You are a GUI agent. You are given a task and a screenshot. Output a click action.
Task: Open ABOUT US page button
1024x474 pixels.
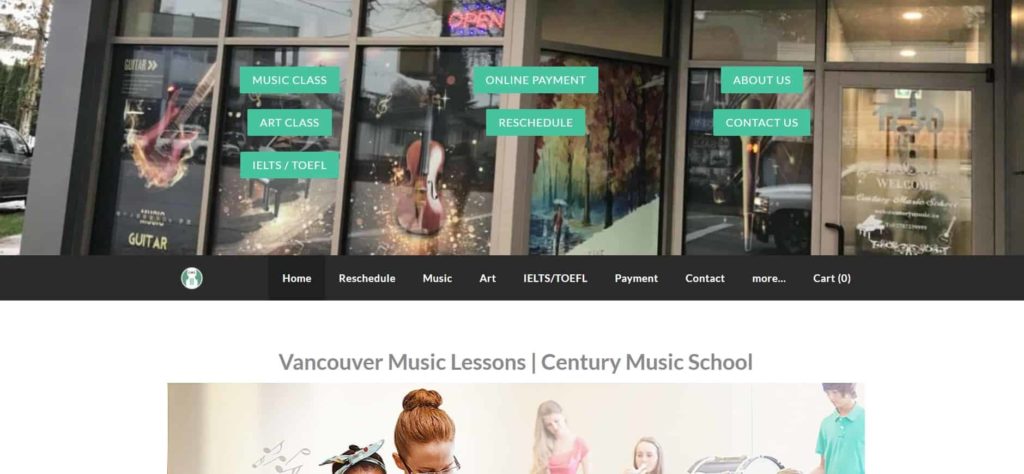tap(761, 80)
